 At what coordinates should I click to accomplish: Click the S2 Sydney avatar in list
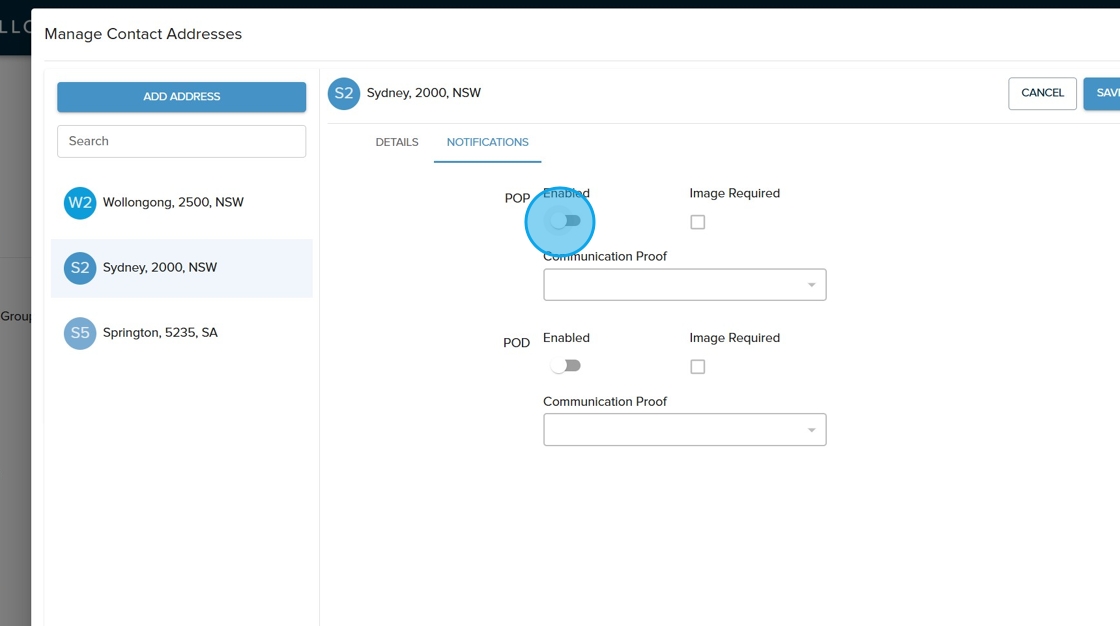[80, 268]
